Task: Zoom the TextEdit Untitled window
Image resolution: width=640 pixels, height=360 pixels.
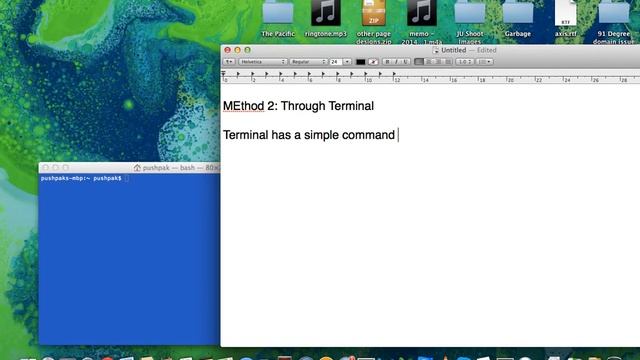Action: coord(247,50)
